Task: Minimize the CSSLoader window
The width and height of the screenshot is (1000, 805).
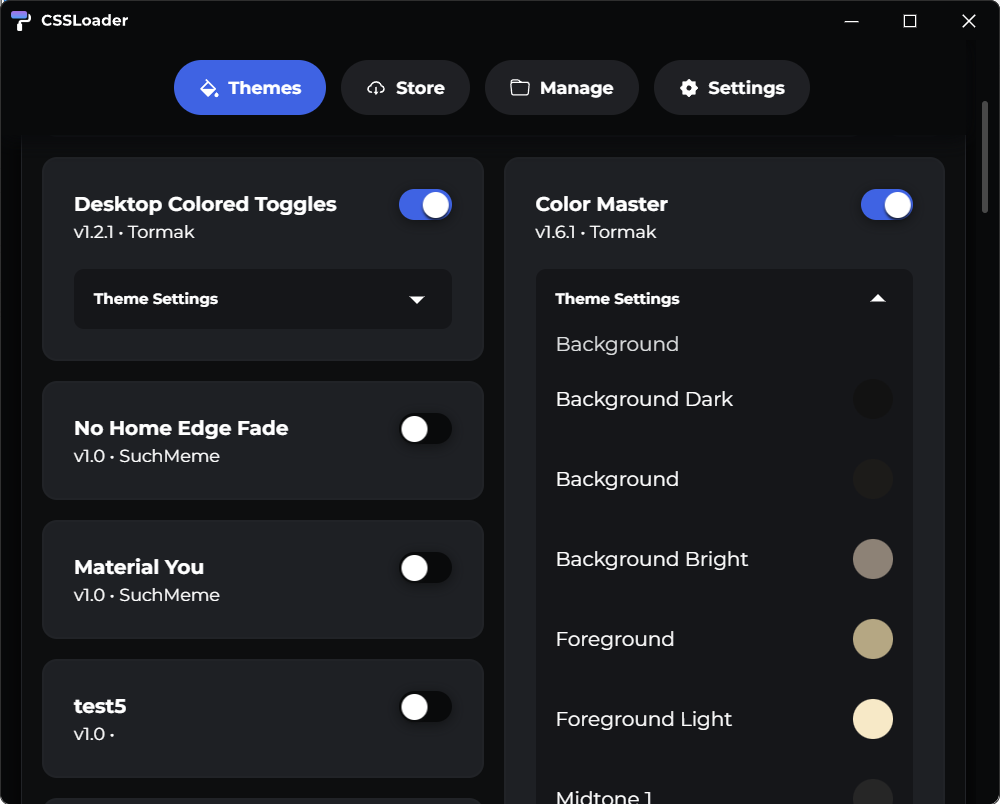Action: pyautogui.click(x=851, y=21)
